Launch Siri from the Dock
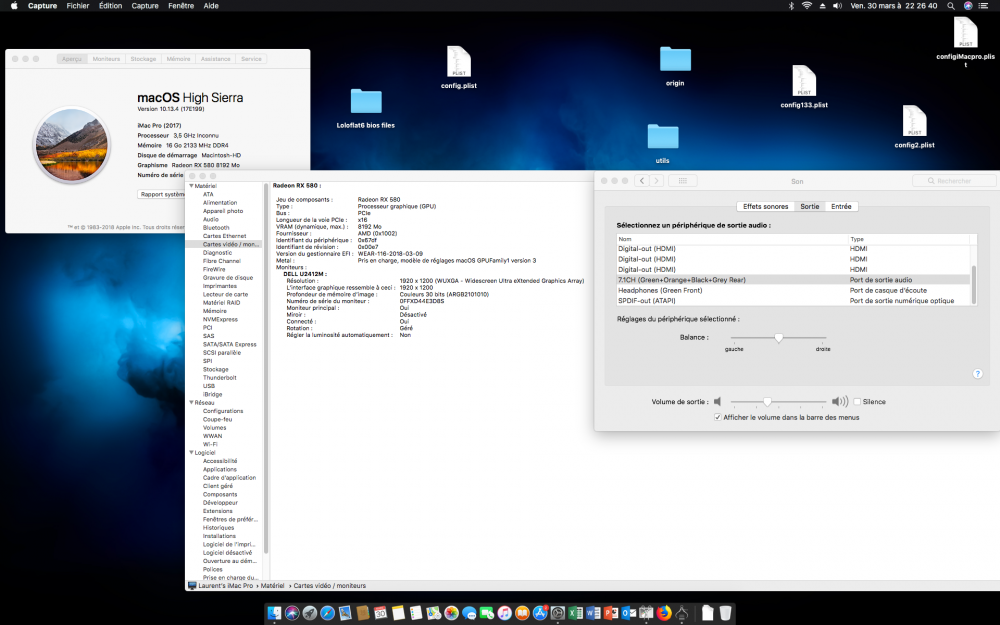Screen dimensions: 1000x625 [x=292, y=613]
